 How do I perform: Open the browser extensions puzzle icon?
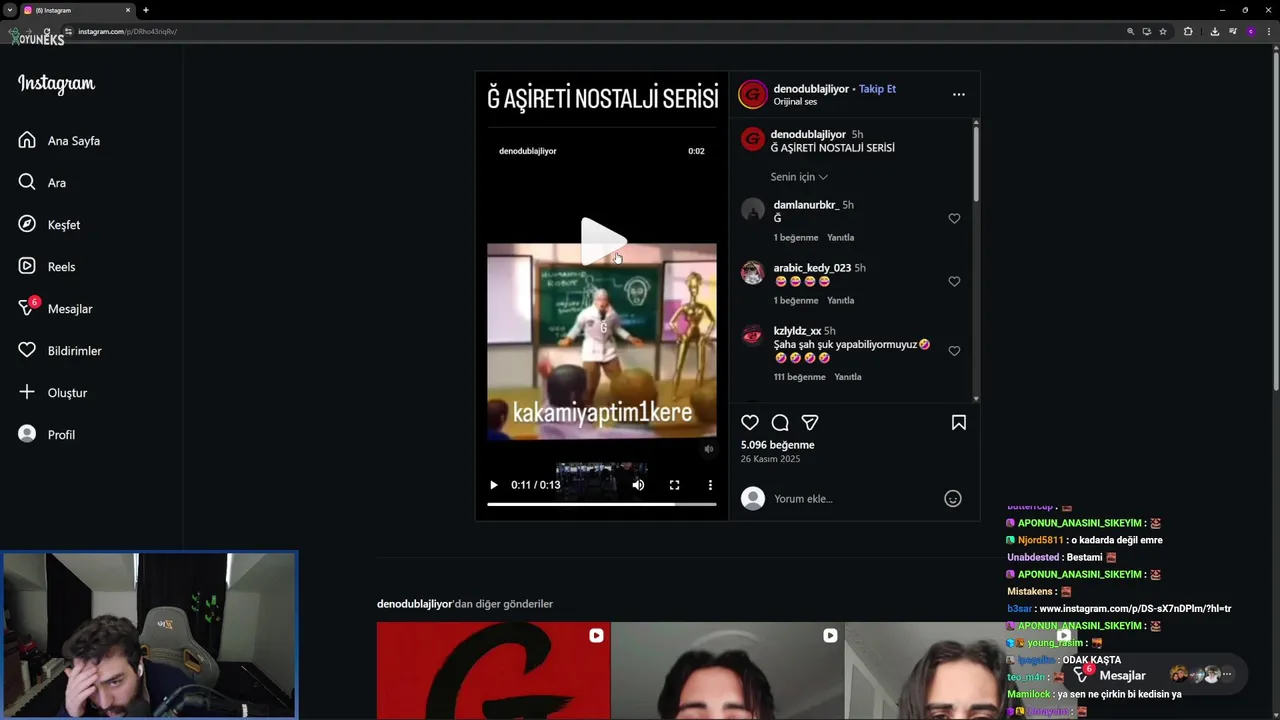tap(1188, 32)
